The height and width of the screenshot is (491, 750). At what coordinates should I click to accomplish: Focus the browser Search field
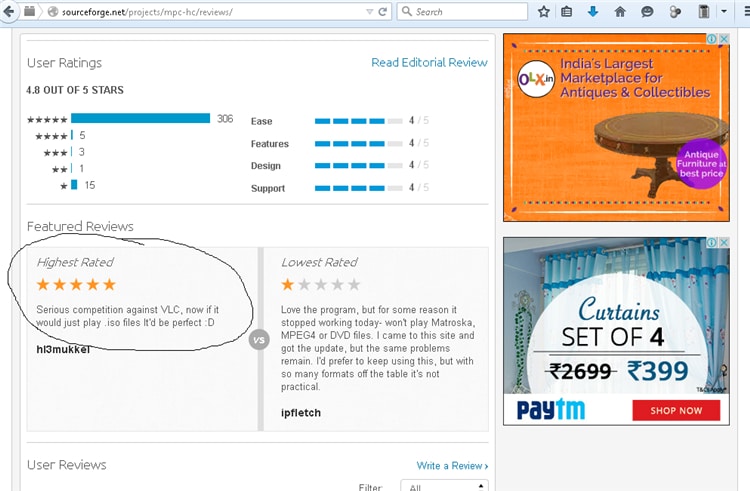[462, 11]
